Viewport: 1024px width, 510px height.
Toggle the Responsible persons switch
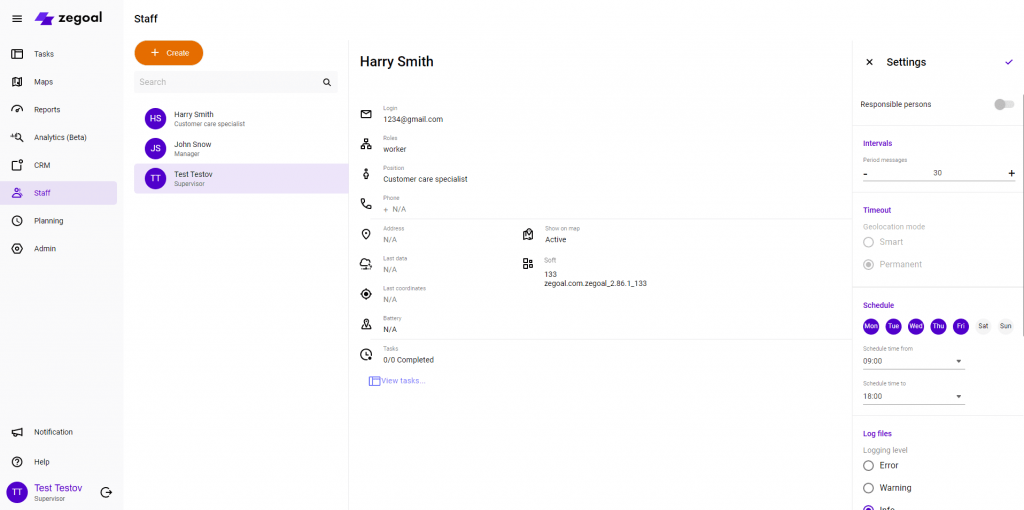1003,104
